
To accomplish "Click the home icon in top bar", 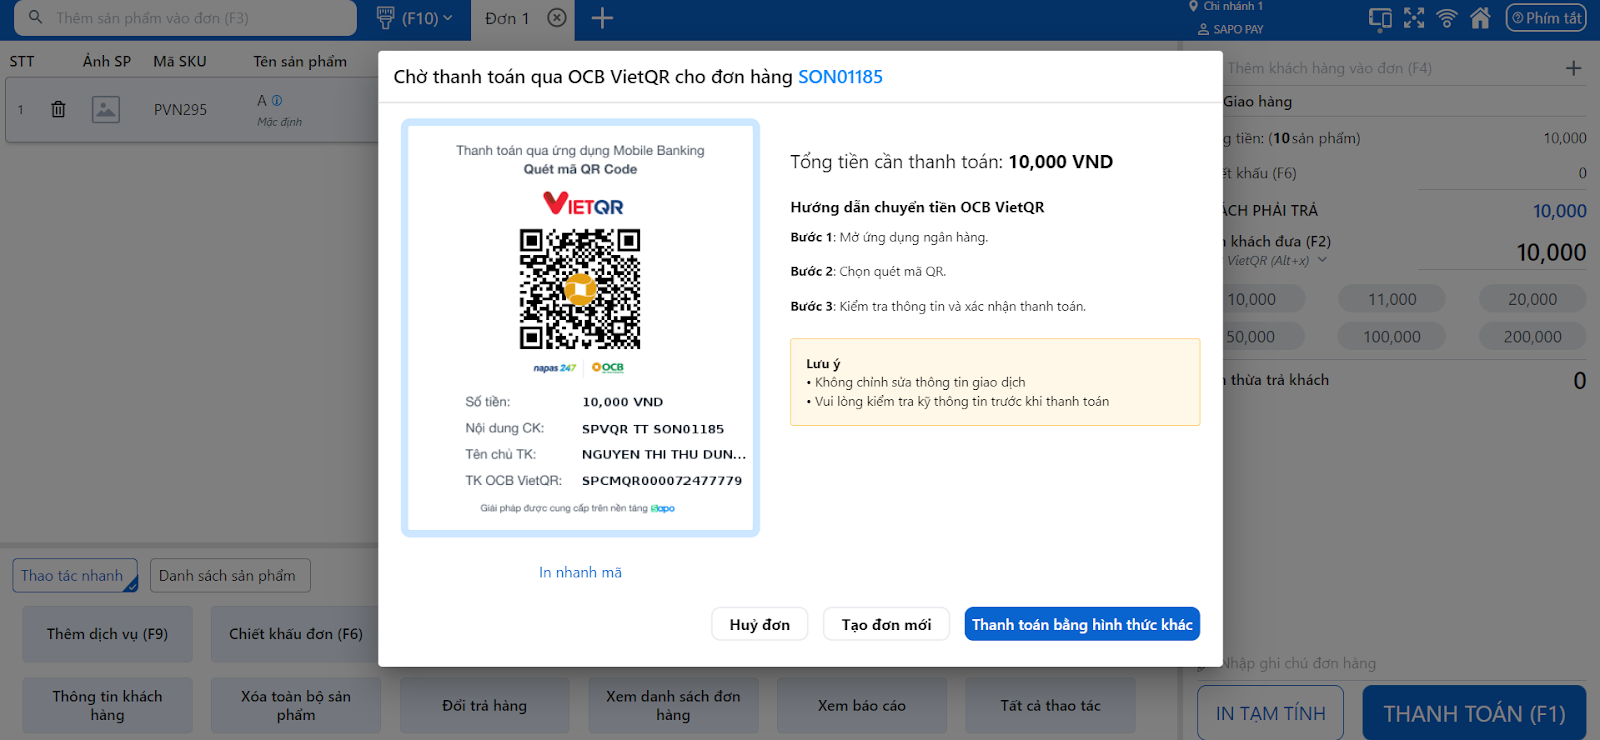I will pos(1481,18).
